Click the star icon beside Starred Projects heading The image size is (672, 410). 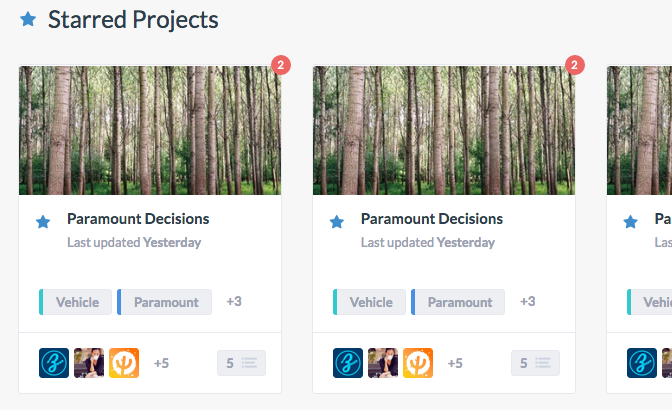click(28, 20)
